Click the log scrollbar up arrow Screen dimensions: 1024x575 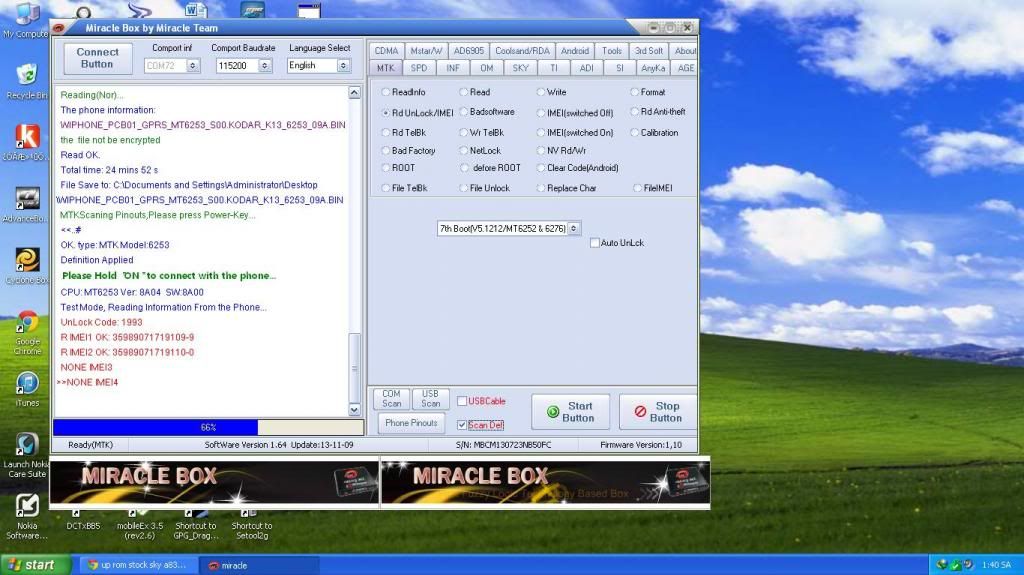(x=354, y=93)
